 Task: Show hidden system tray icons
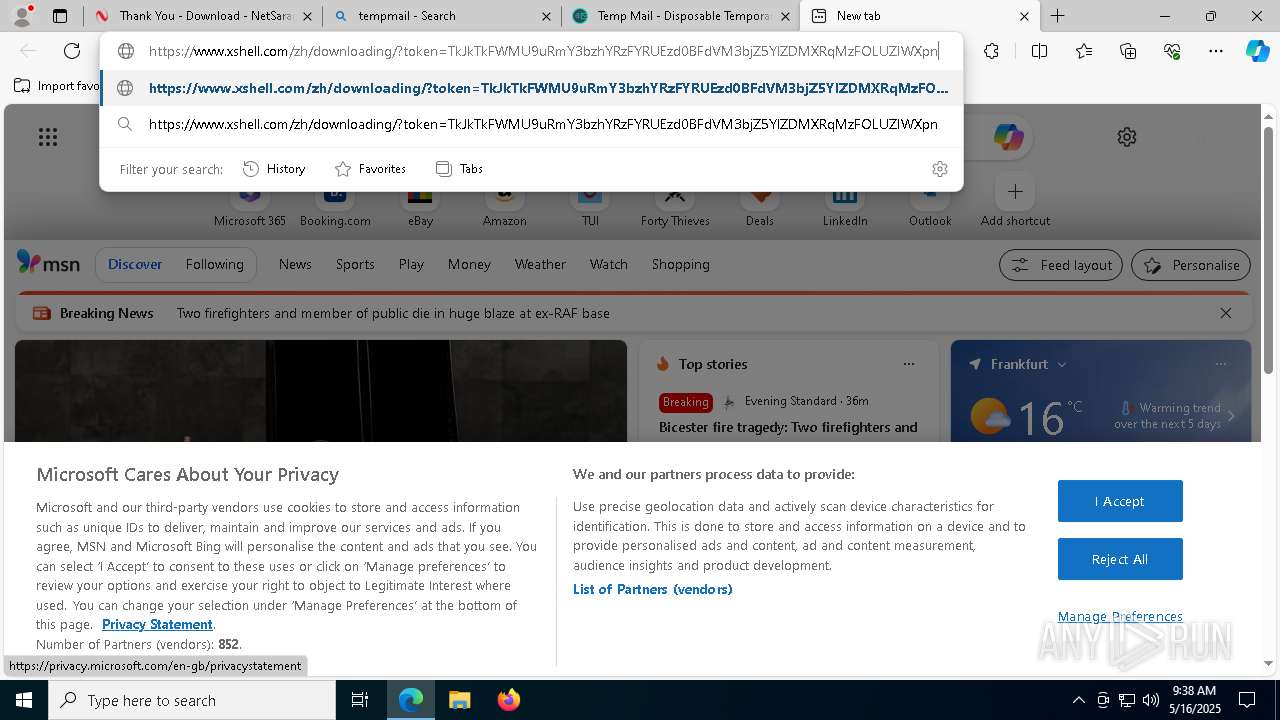click(x=1078, y=700)
